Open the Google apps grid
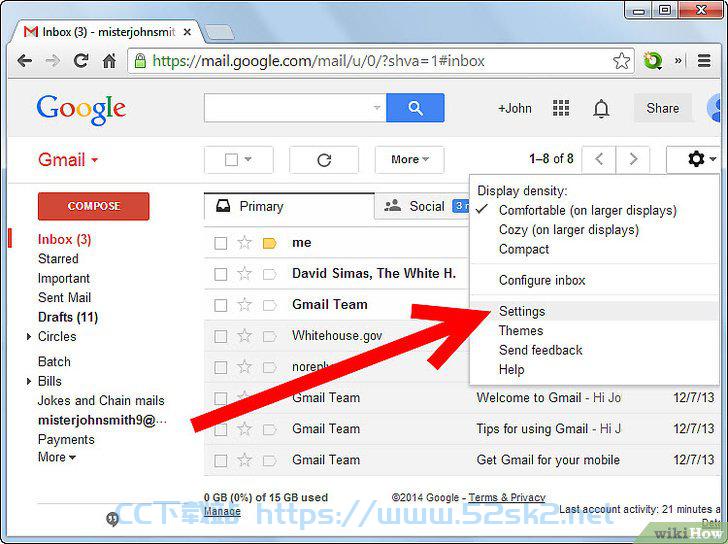This screenshot has height=544, width=728. (x=561, y=108)
